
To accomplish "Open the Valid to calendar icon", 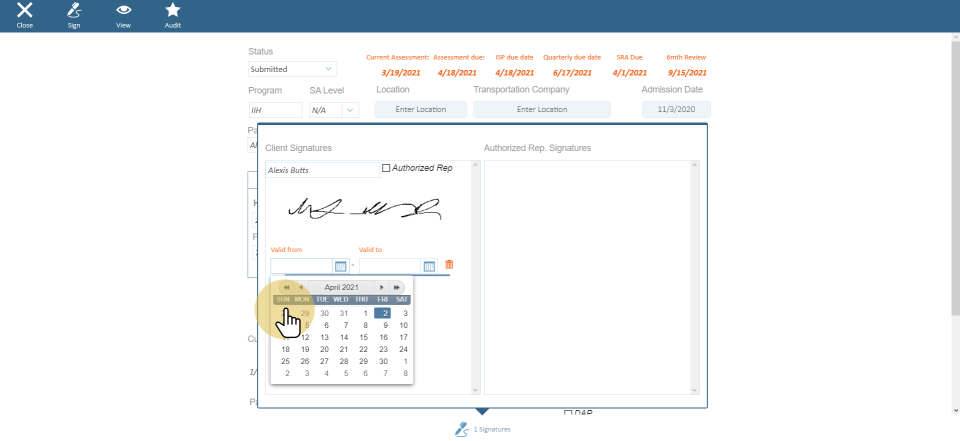I will (x=429, y=266).
